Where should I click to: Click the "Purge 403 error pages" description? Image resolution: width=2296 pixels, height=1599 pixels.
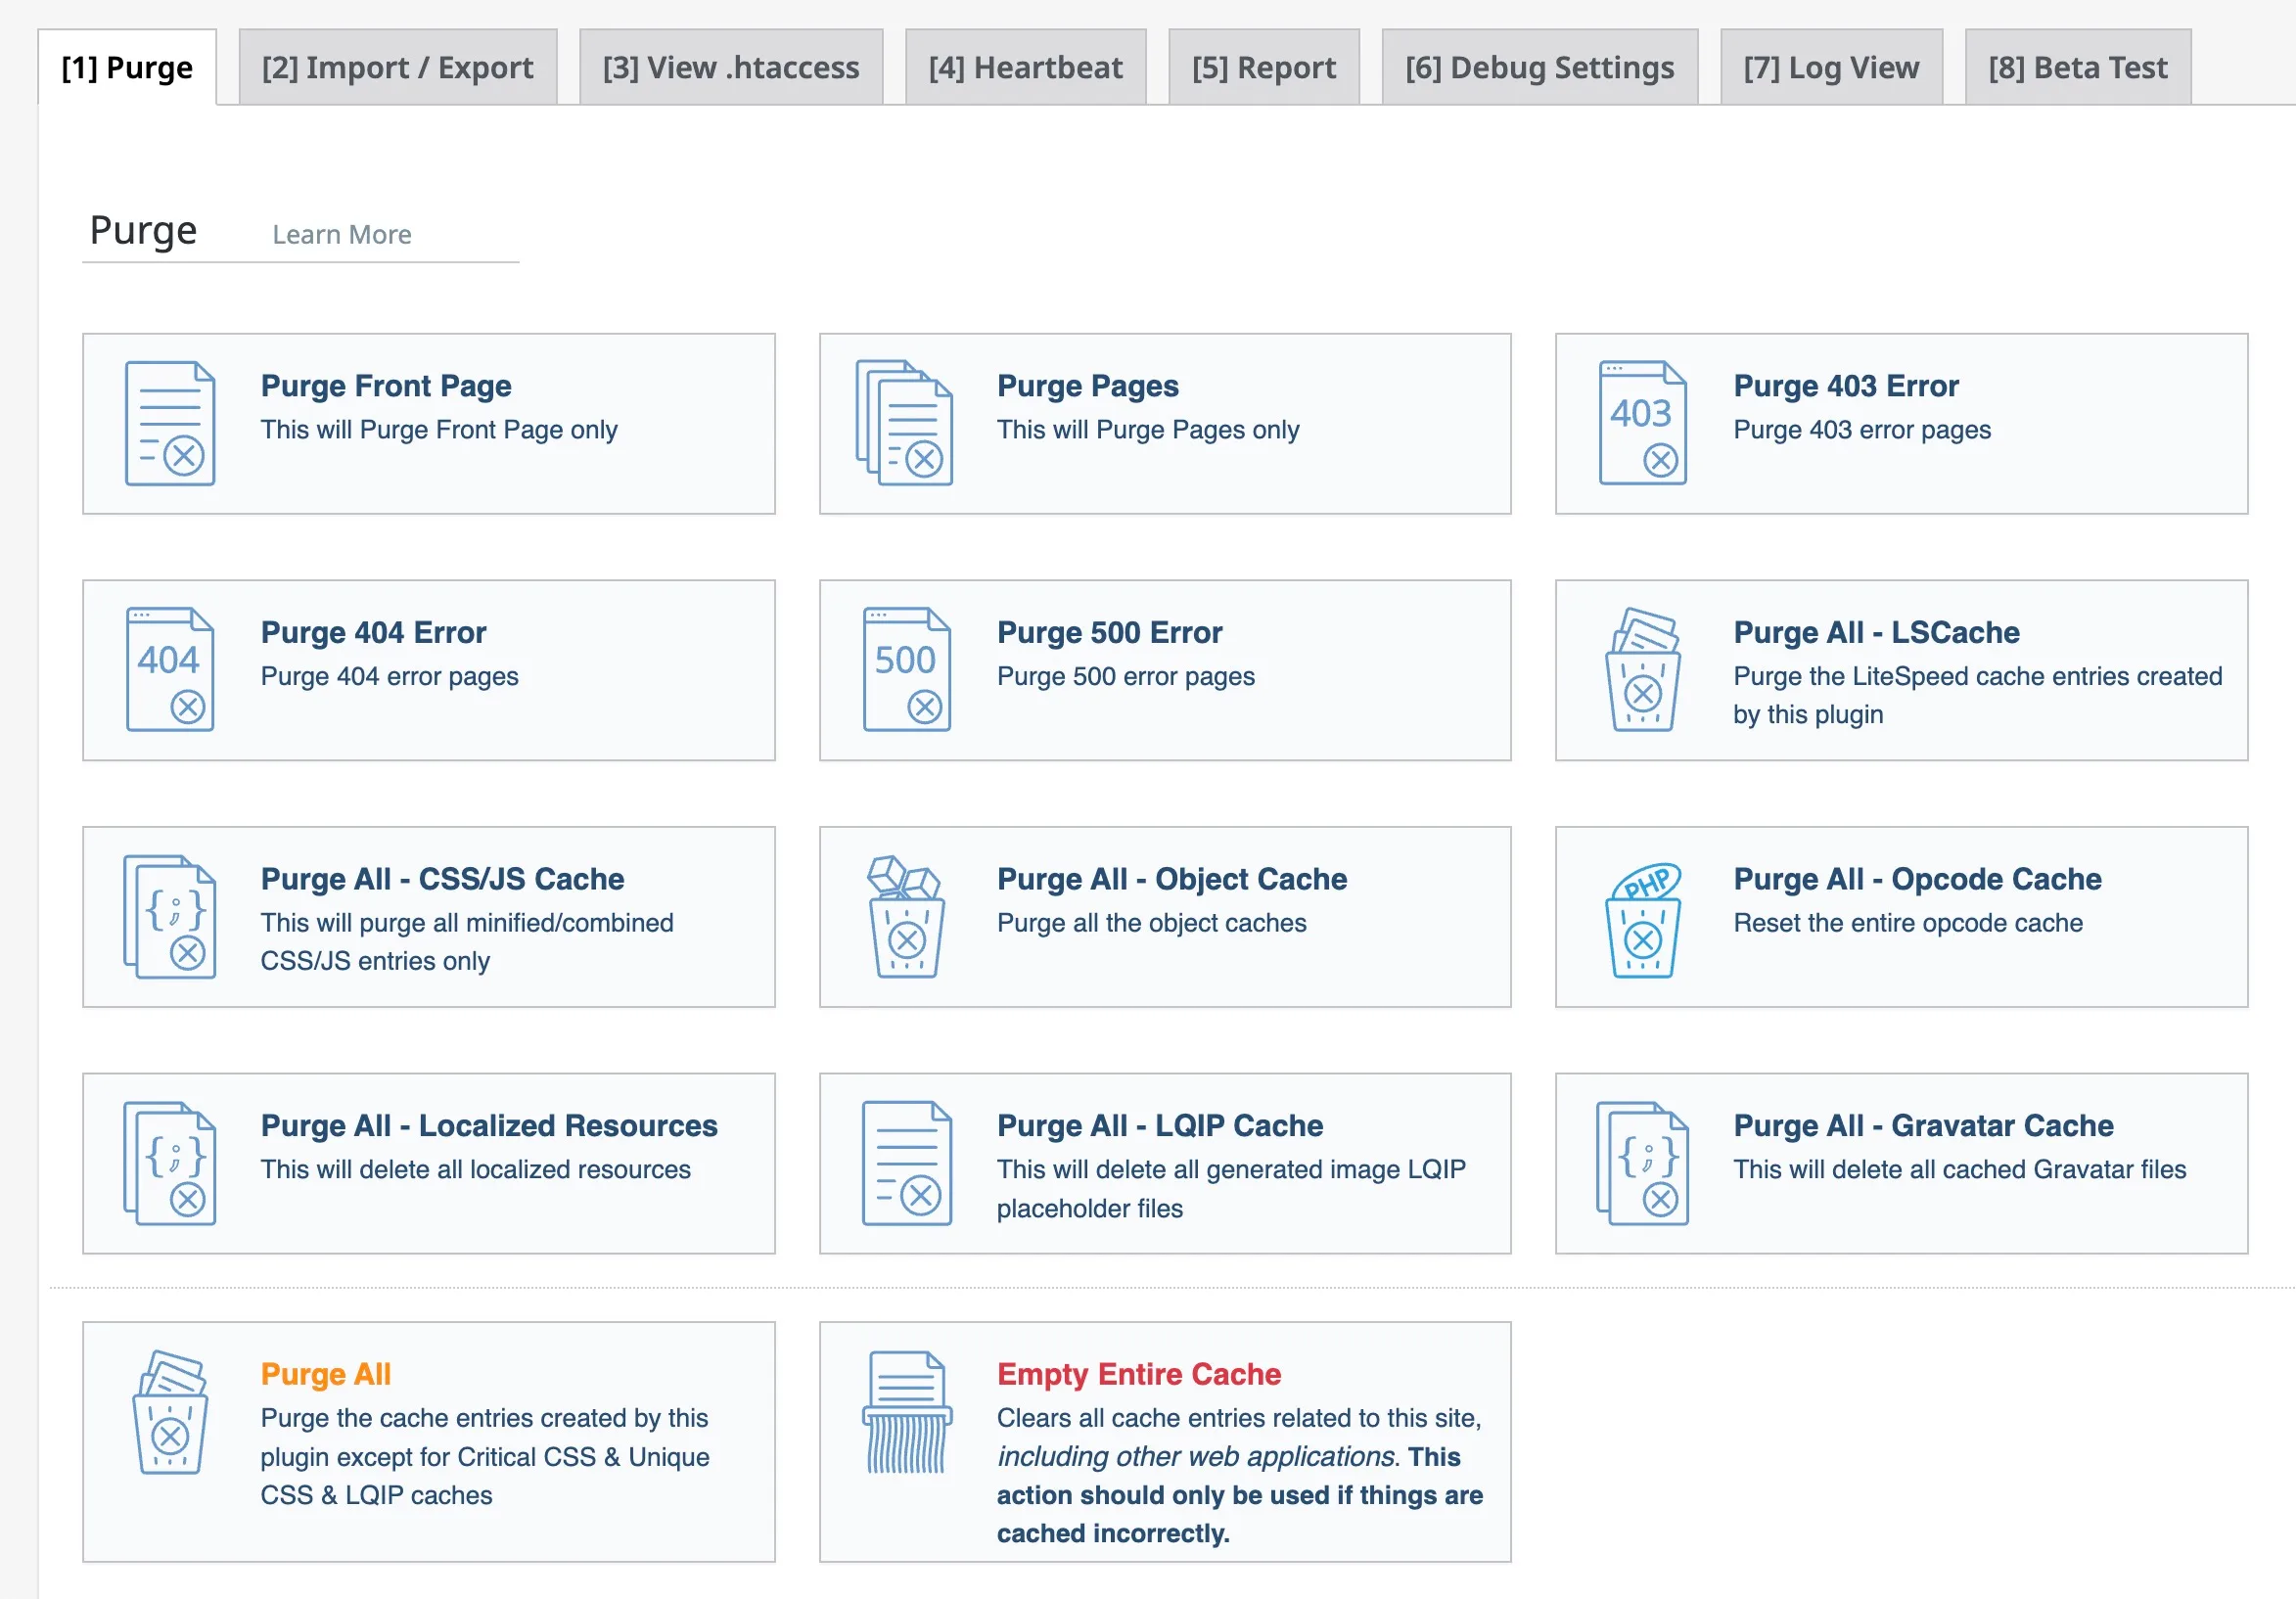[1861, 429]
